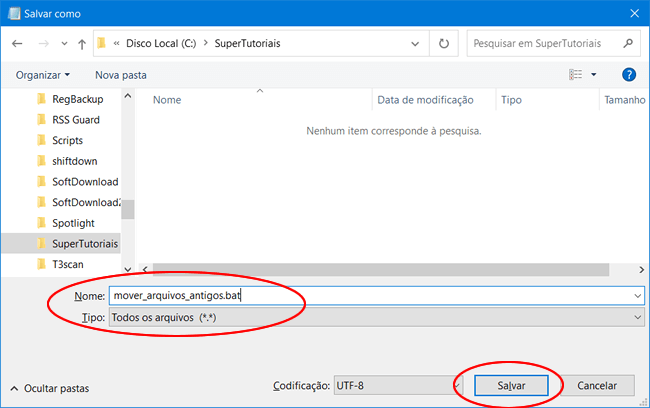This screenshot has height=408, width=650.
Task: Click the Refresh address button
Action: 443,44
